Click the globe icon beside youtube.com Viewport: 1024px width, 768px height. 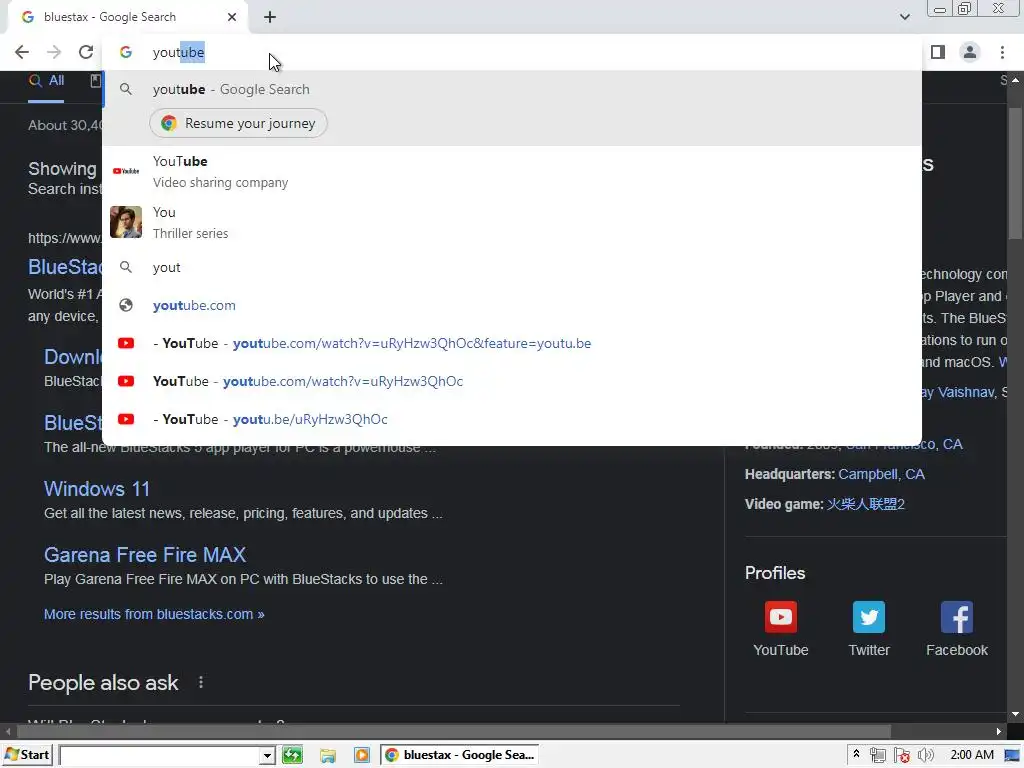(126, 305)
